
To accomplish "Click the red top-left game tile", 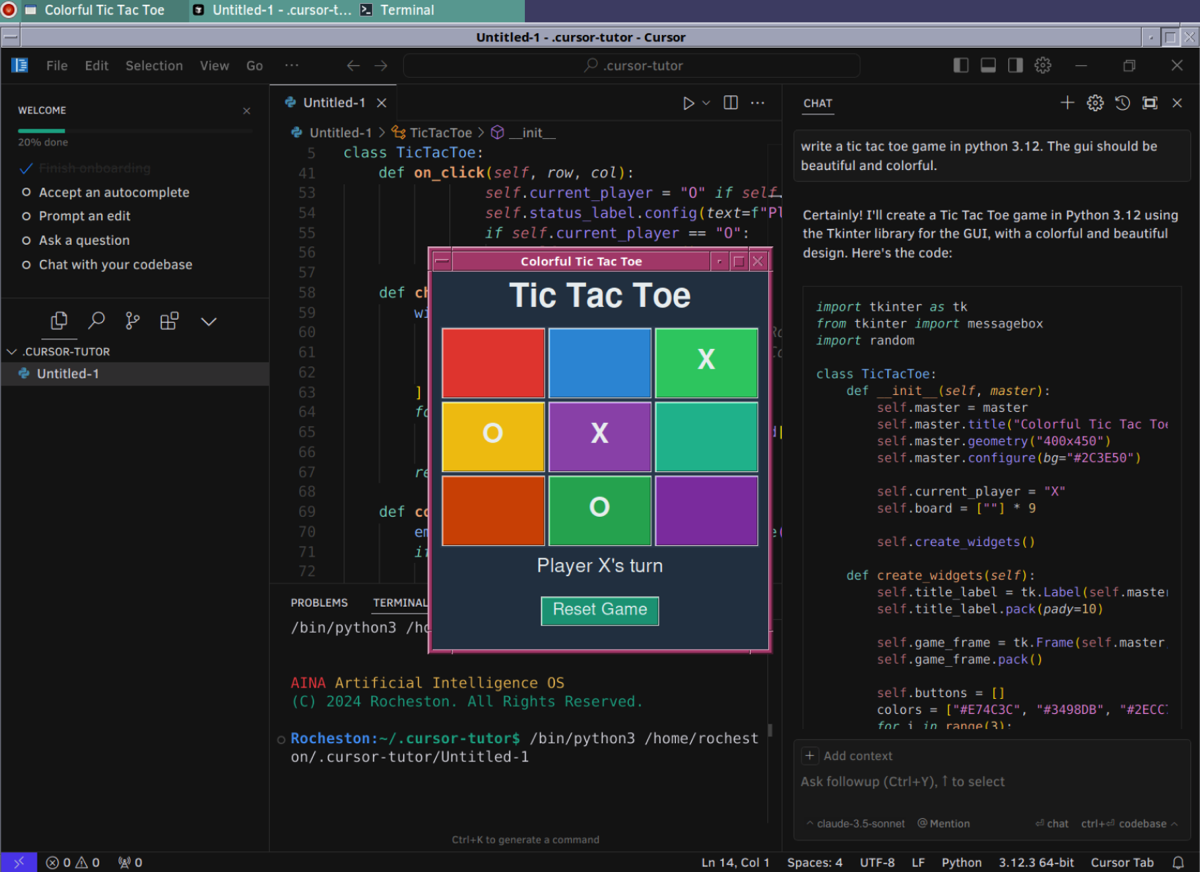I will tap(493, 362).
